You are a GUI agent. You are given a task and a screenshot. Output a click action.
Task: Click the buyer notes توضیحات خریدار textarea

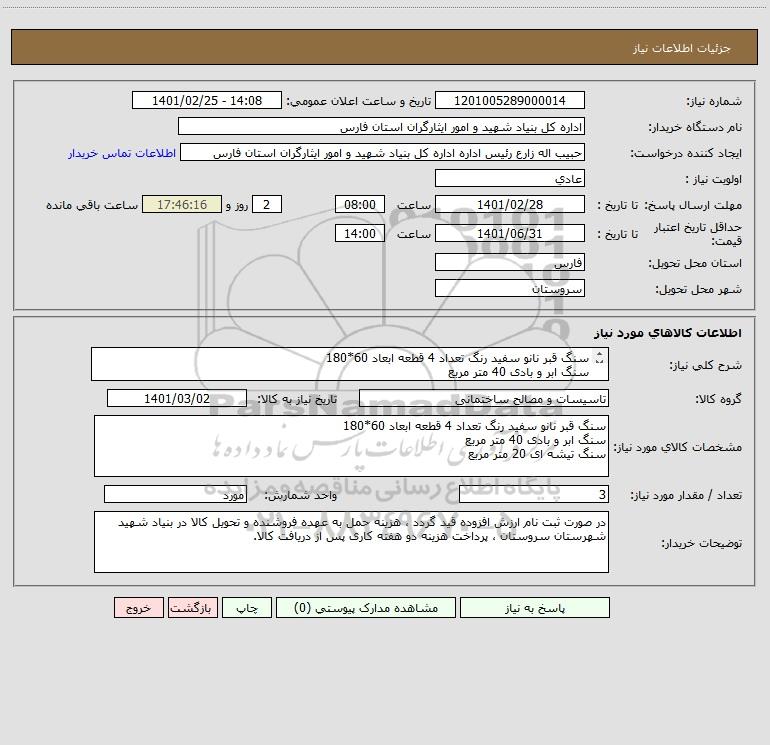pos(351,542)
